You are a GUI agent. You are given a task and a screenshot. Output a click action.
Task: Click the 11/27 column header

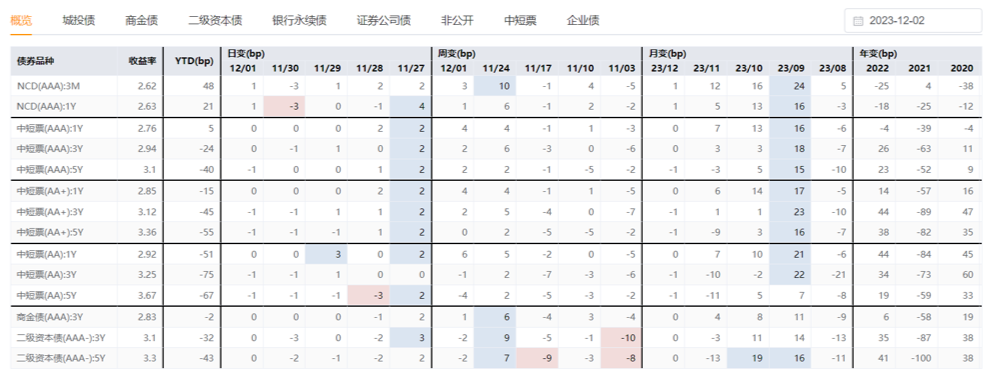[x=411, y=68]
